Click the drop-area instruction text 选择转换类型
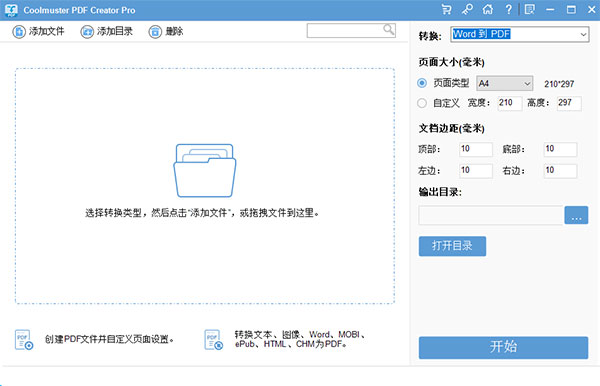This screenshot has height=386, width=600. pyautogui.click(x=202, y=213)
